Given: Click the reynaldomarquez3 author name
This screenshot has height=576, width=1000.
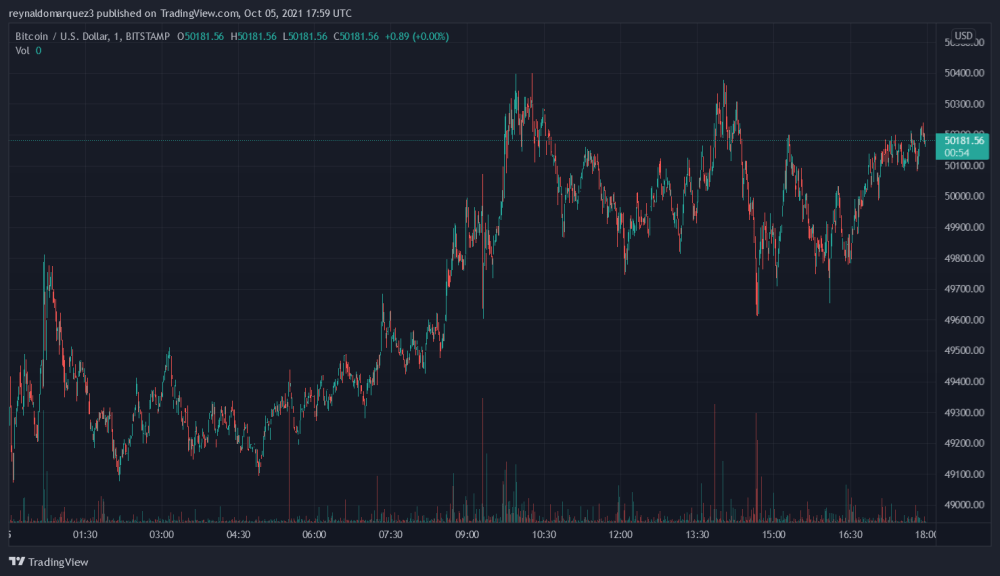Looking at the screenshot, I should (x=50, y=13).
